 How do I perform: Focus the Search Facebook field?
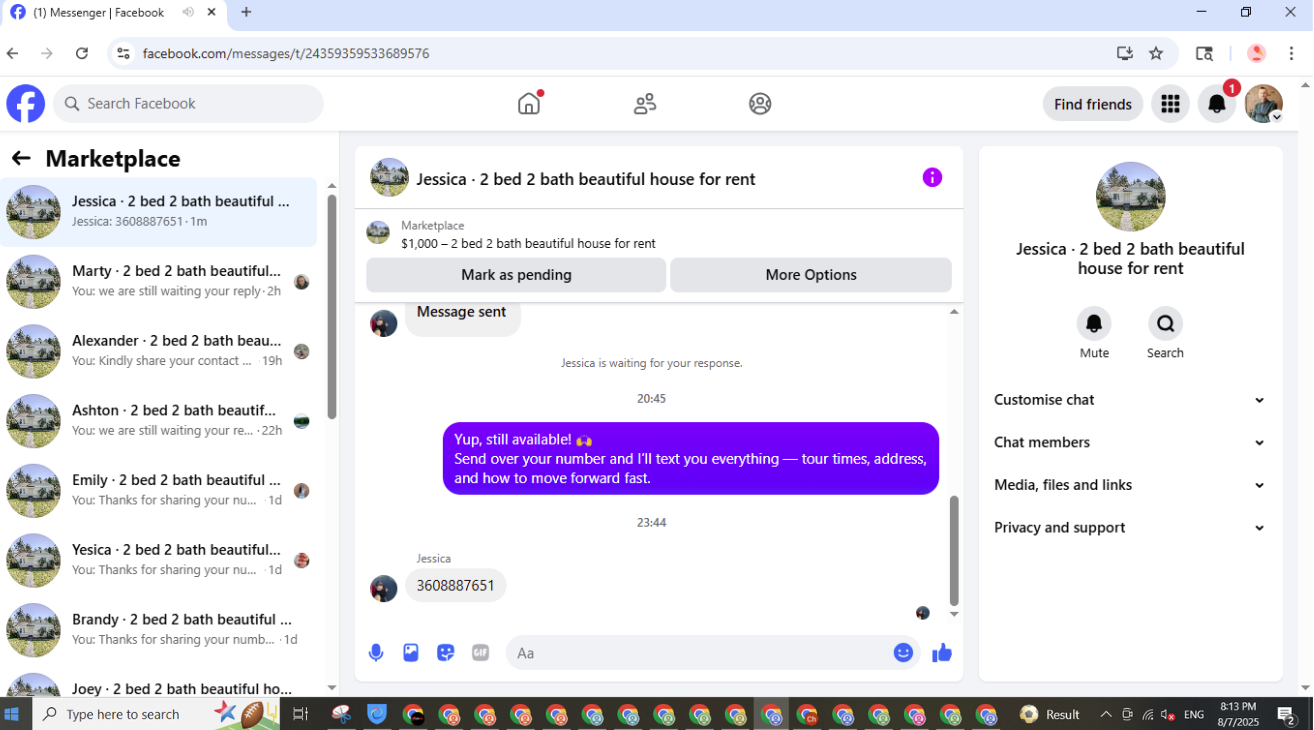pyautogui.click(x=189, y=104)
